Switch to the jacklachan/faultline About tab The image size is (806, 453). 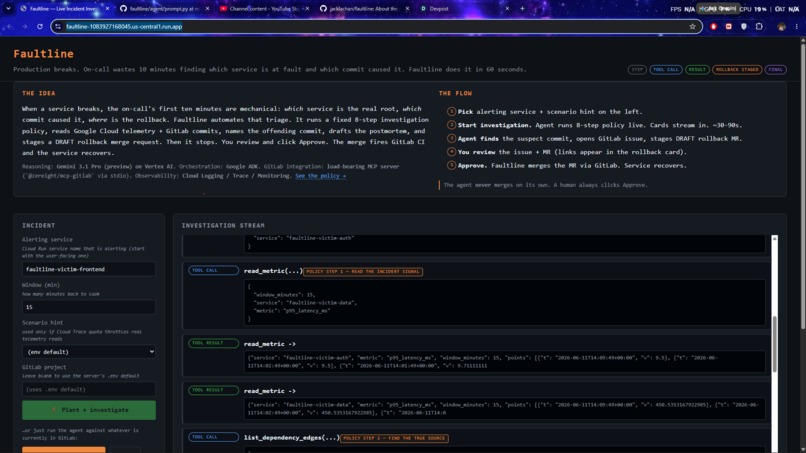coord(364,9)
